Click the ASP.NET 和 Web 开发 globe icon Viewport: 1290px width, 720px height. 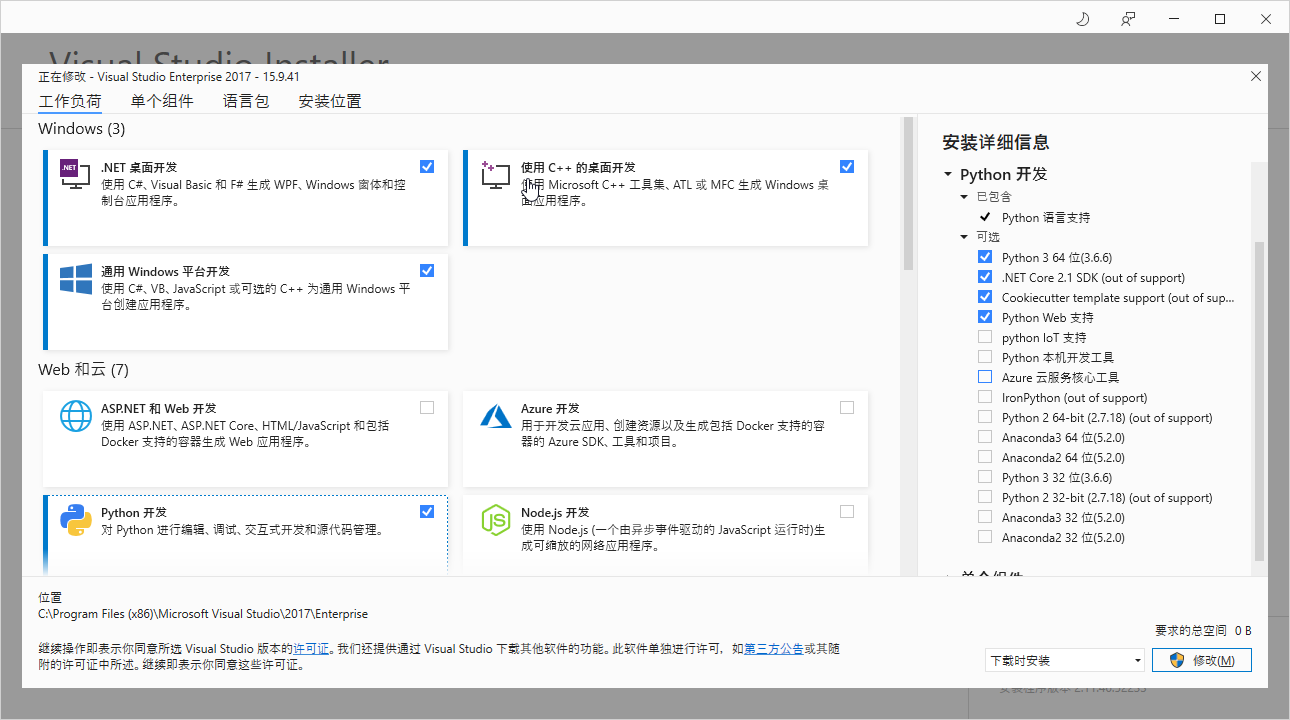coord(75,416)
